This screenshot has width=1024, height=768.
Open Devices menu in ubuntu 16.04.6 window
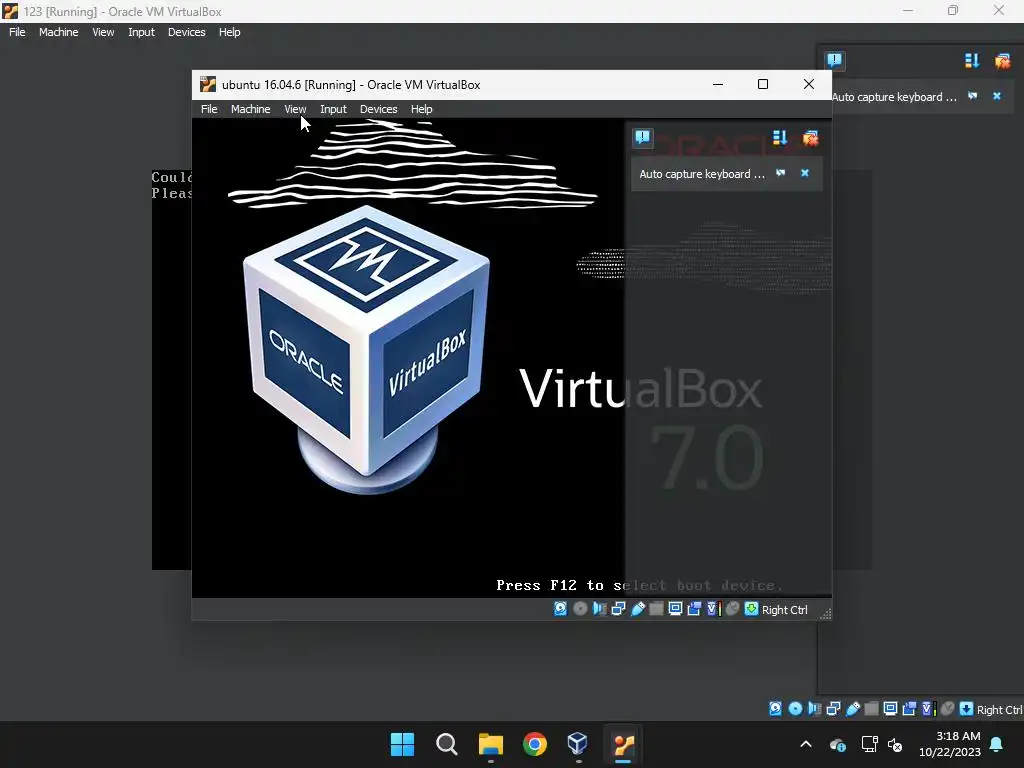(378, 109)
